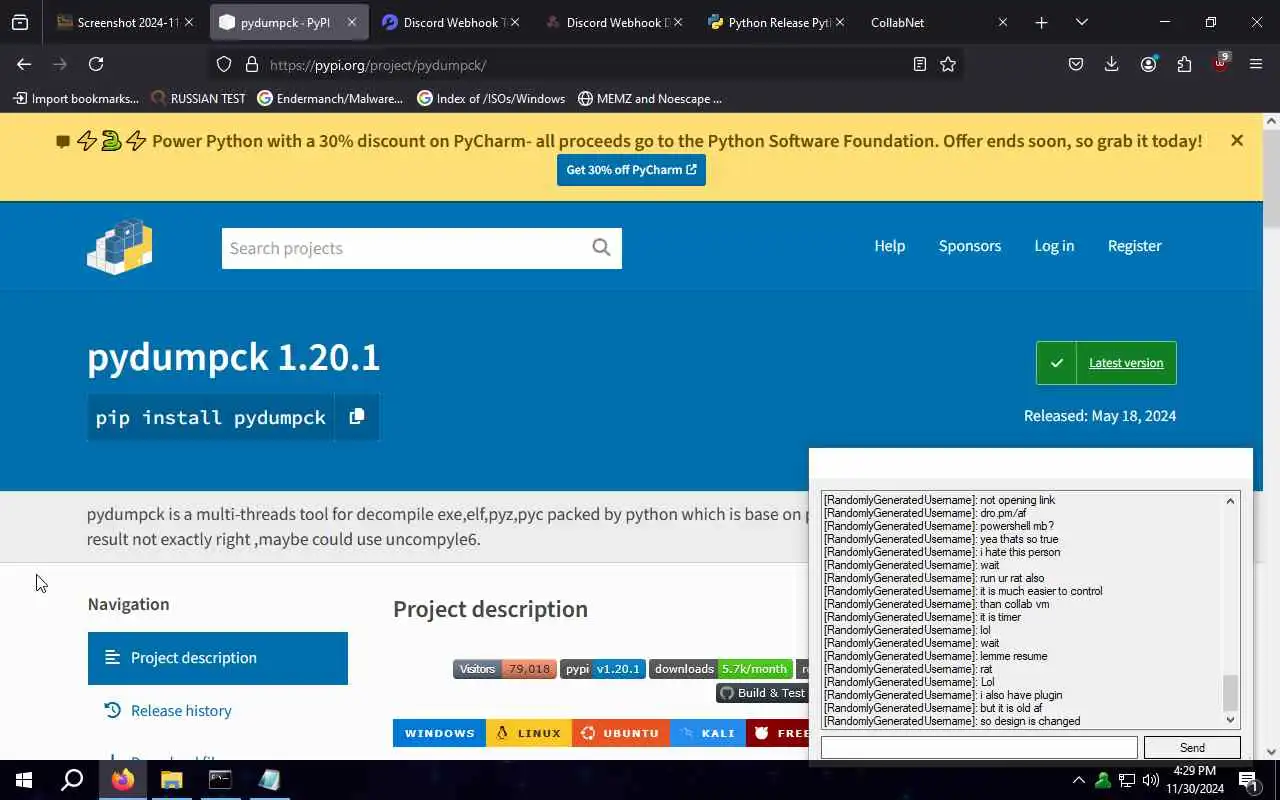Click the Visitors 79,018 badge
This screenshot has width=1280, height=800.
504,669
